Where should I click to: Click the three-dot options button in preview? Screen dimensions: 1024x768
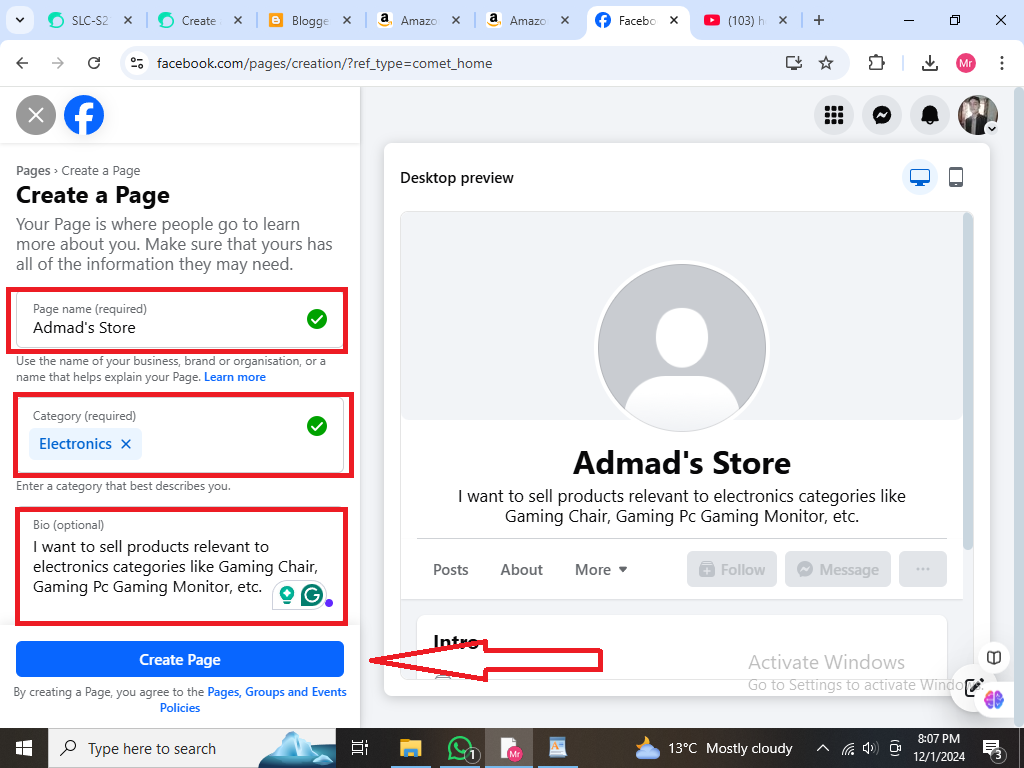tap(922, 569)
